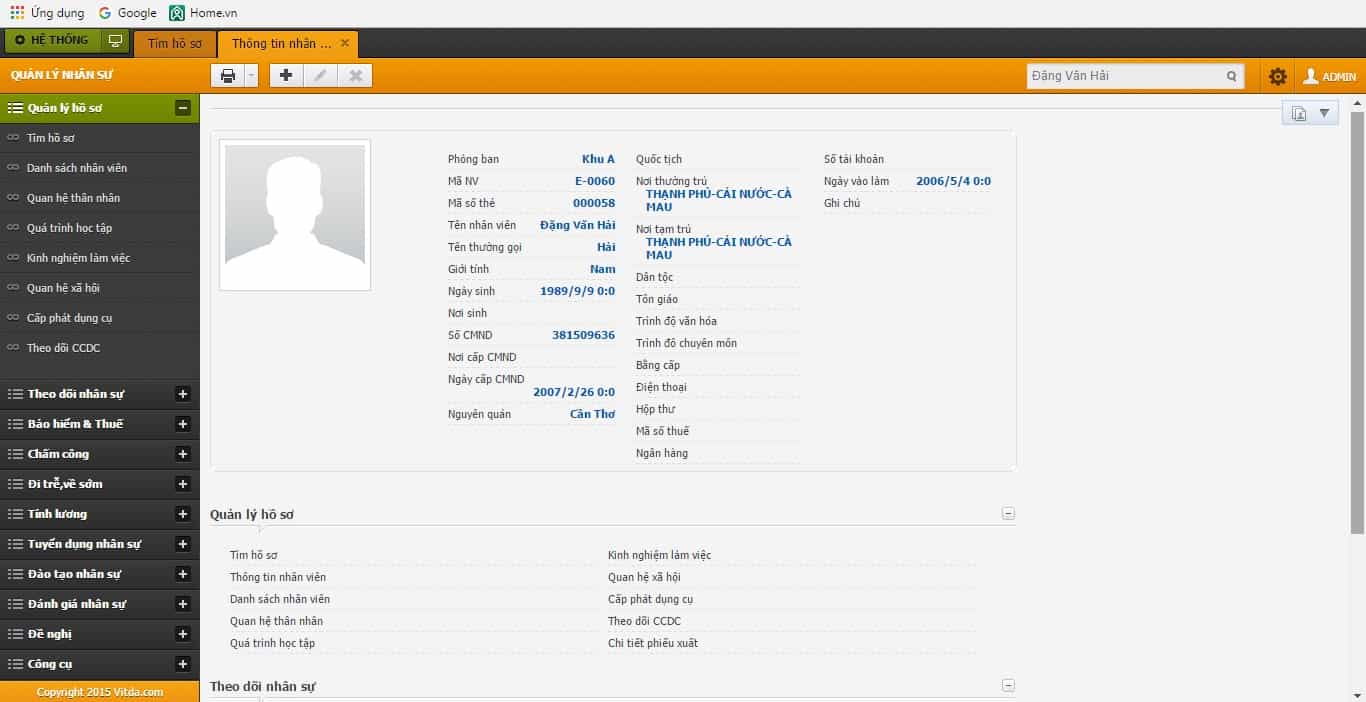
Task: Click the add (plus) toolbar button
Action: [x=286, y=76]
